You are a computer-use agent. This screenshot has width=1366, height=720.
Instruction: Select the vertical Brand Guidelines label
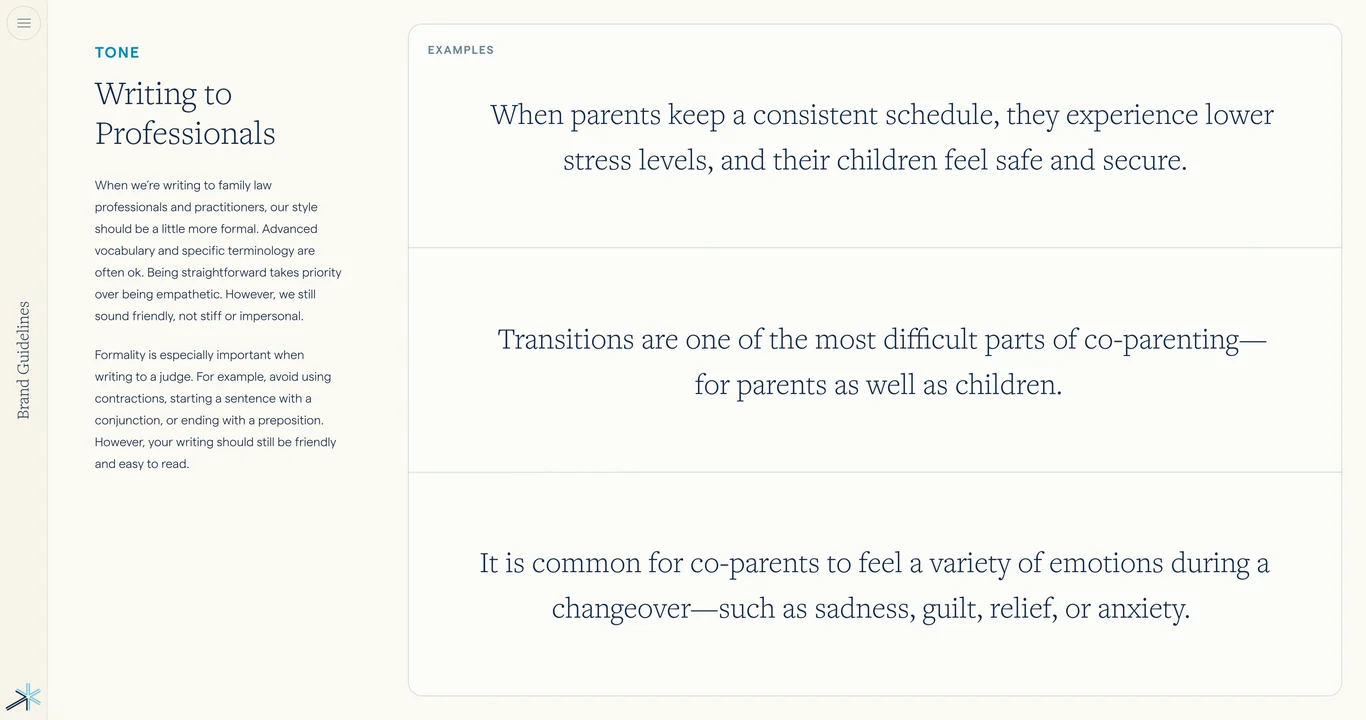tap(24, 360)
